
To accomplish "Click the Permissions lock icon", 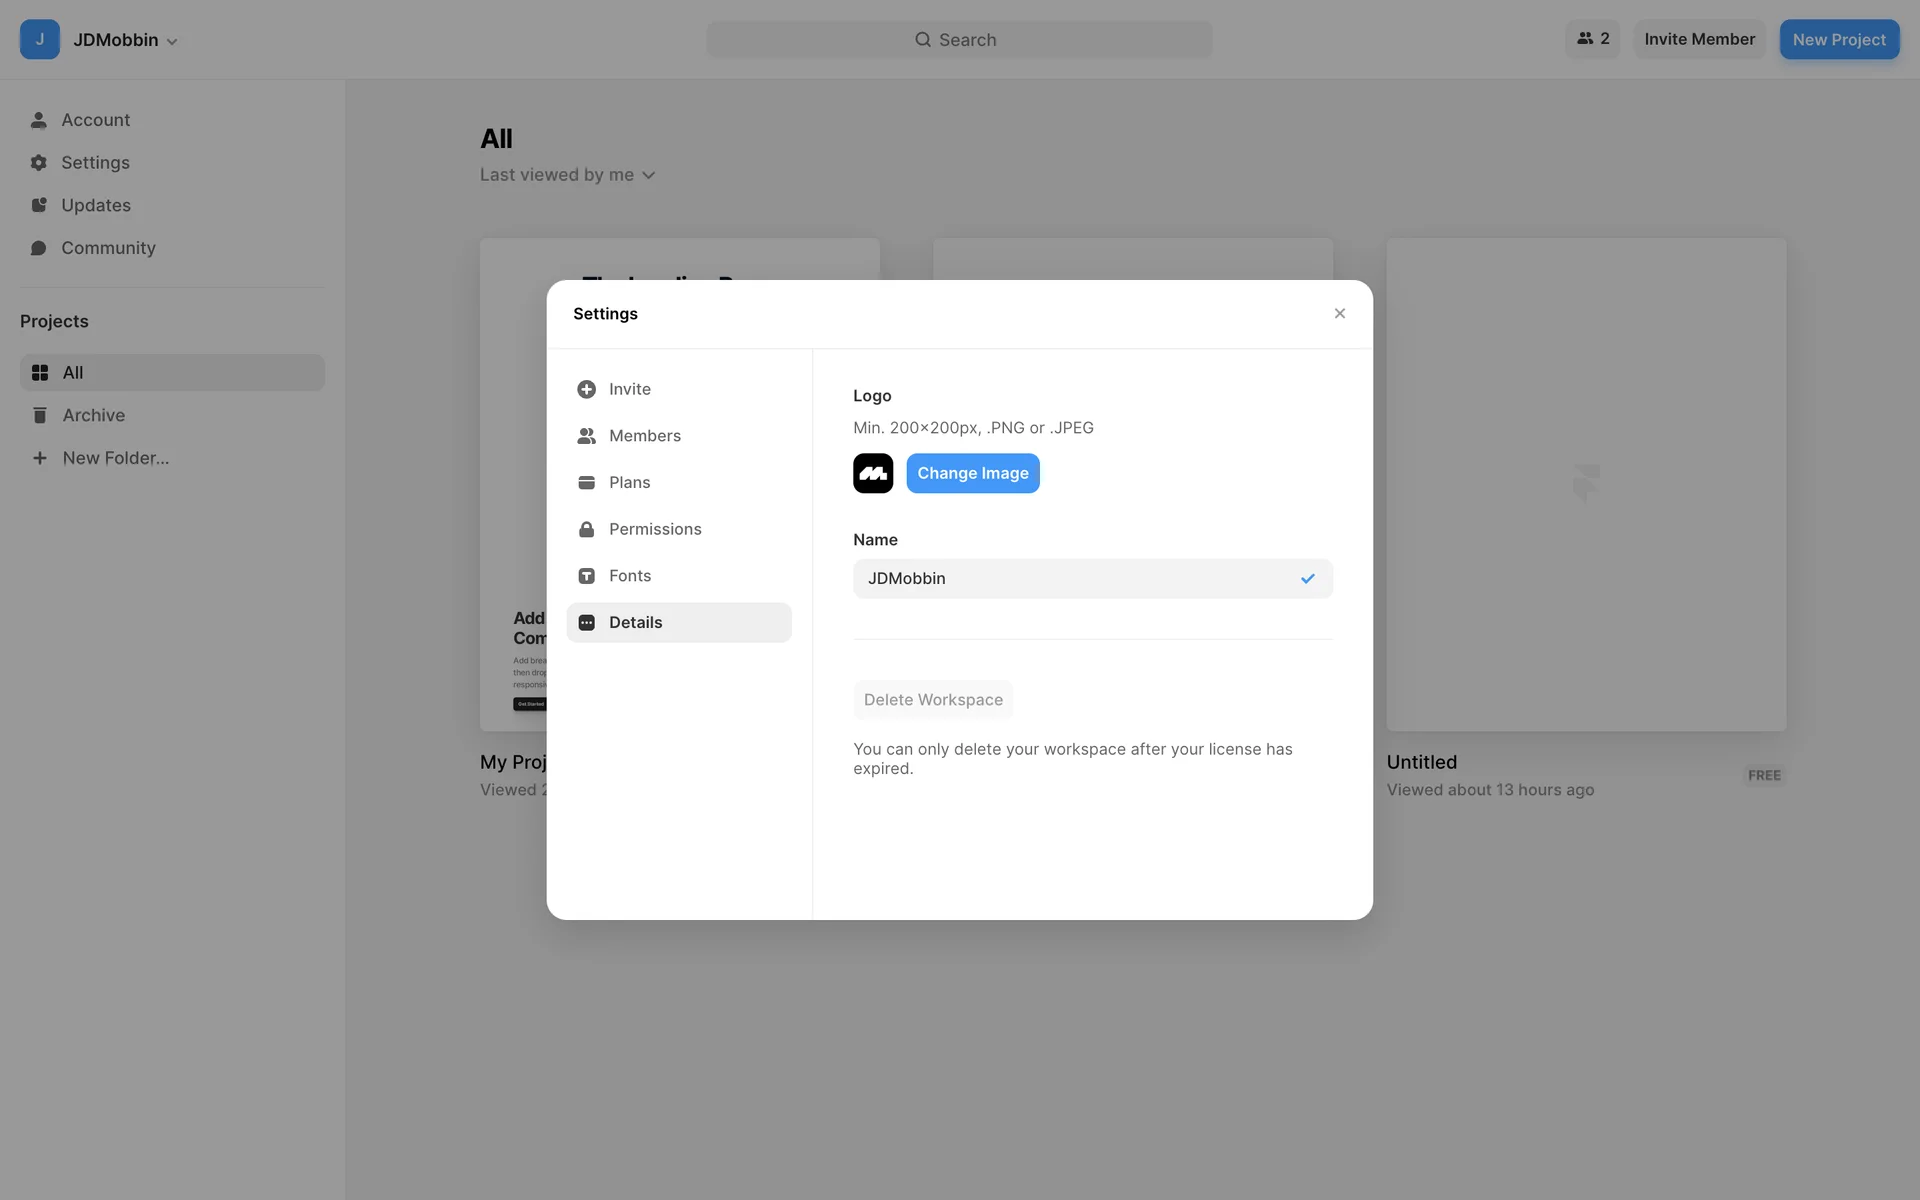I will [586, 529].
